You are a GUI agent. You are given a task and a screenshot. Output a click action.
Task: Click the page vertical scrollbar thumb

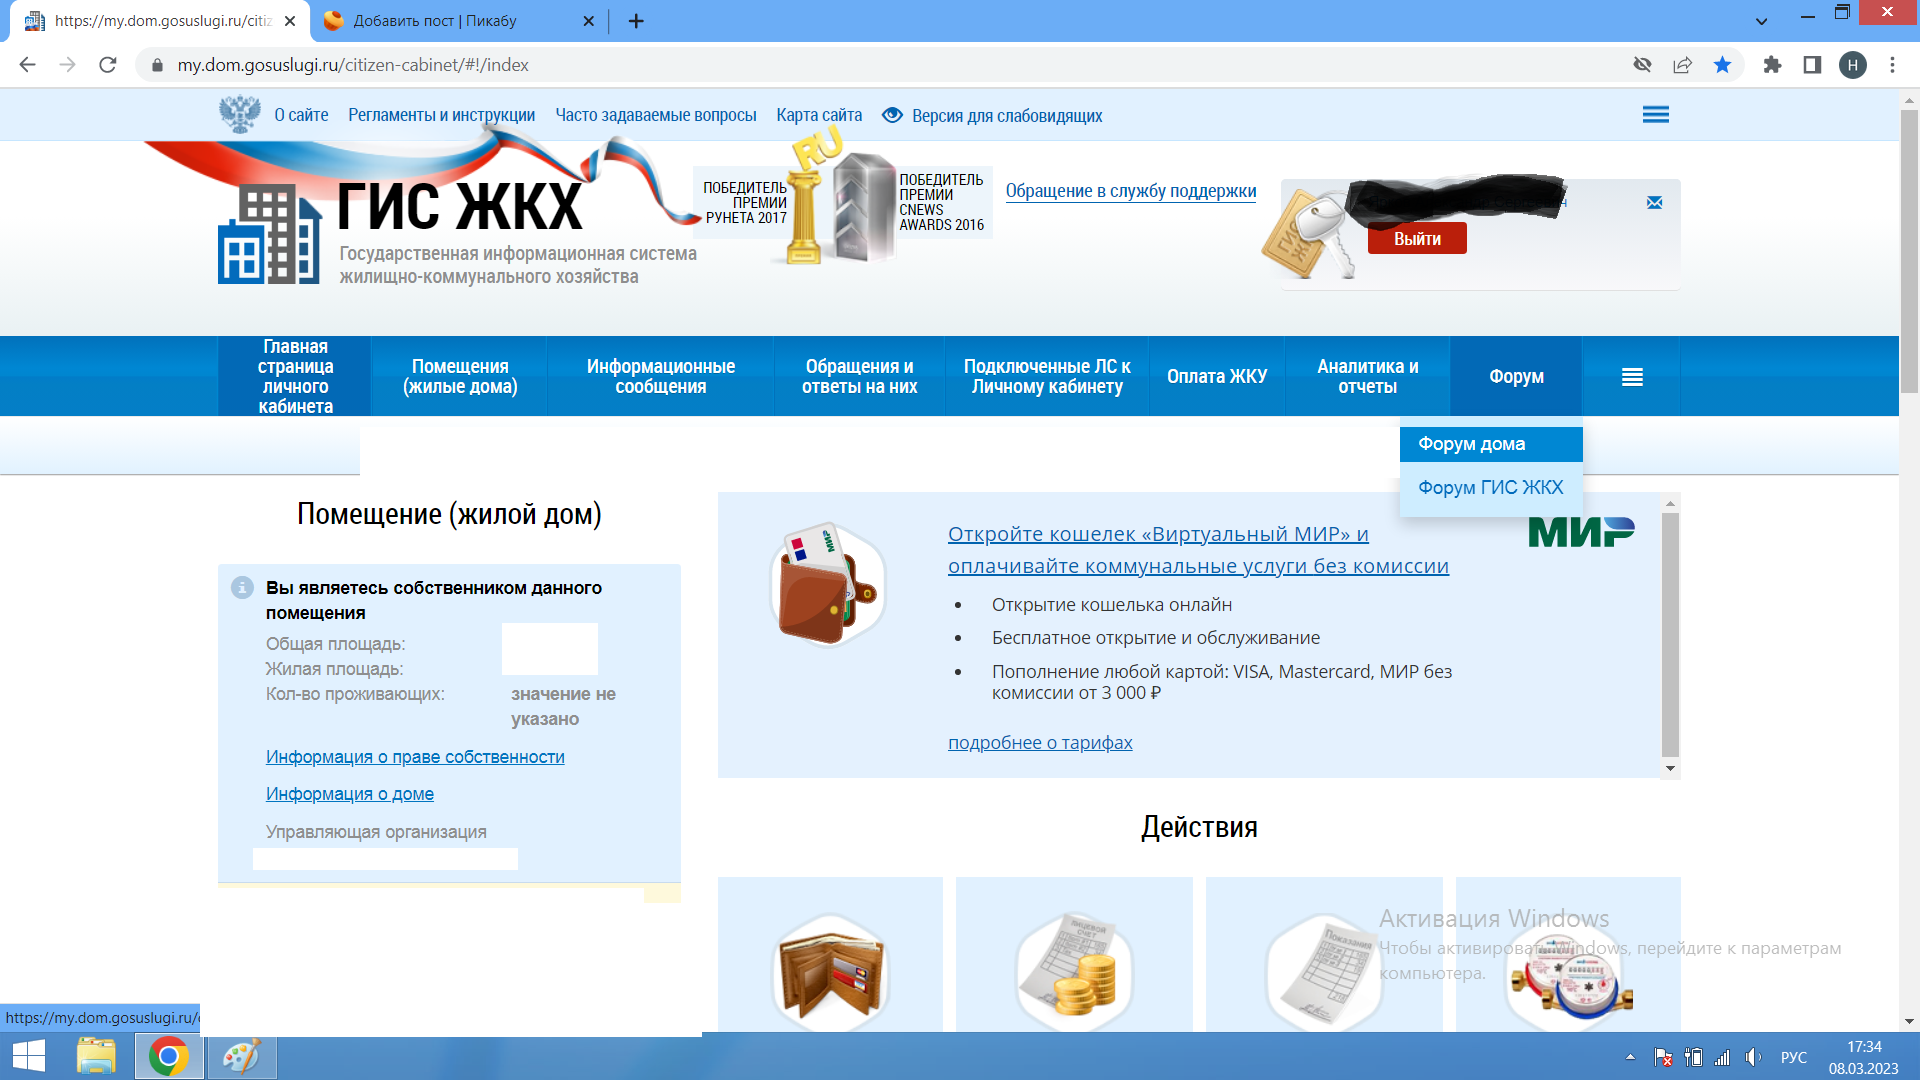pyautogui.click(x=1909, y=250)
